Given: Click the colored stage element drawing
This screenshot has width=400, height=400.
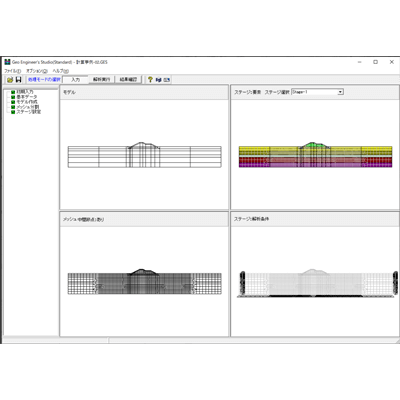Looking at the screenshot, I should [x=315, y=154].
